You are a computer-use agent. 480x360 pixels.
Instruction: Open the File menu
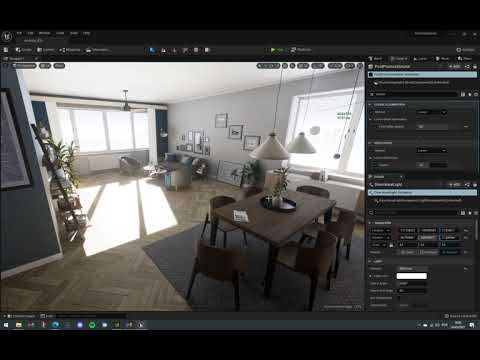[19, 33]
